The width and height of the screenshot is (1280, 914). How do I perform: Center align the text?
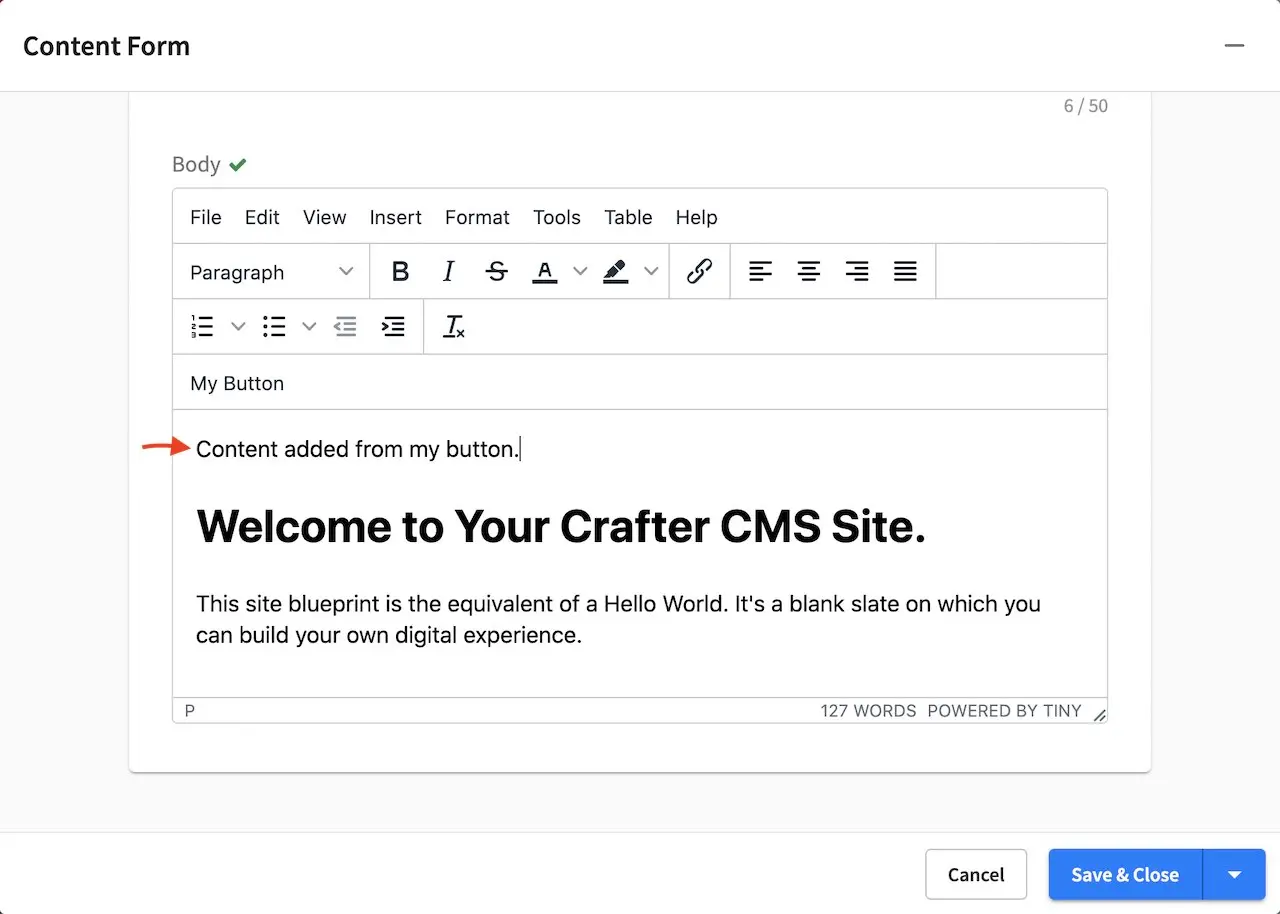tap(809, 272)
